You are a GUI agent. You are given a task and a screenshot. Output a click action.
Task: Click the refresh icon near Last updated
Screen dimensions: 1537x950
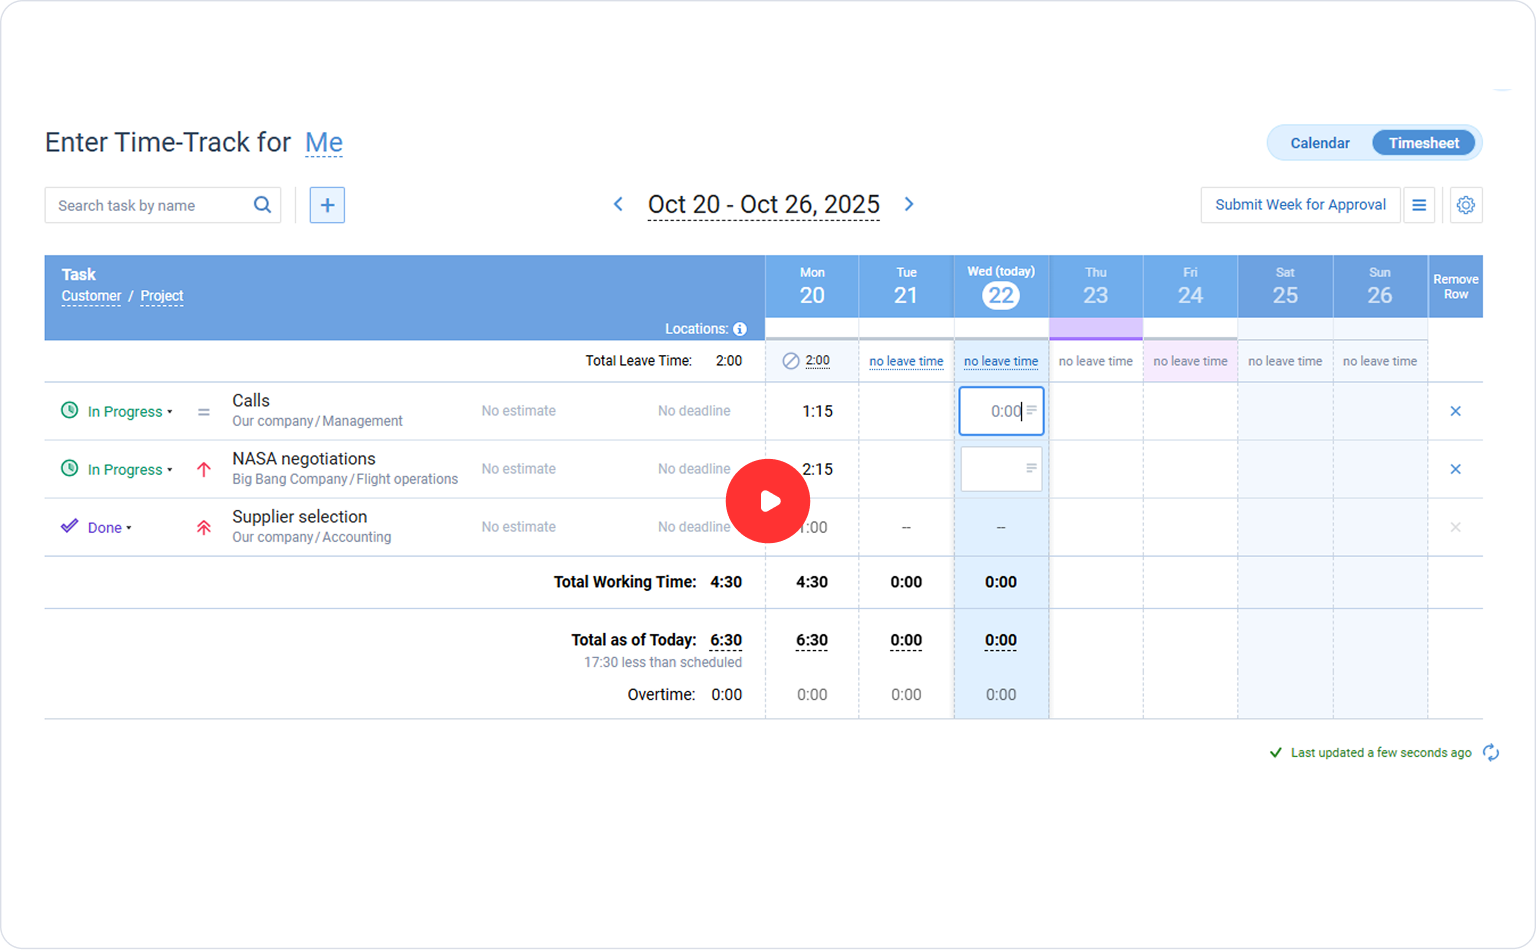pyautogui.click(x=1490, y=753)
